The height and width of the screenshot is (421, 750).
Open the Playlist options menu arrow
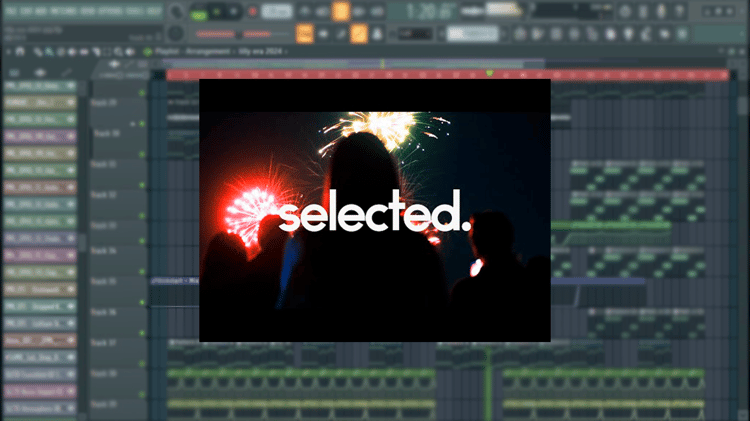click(8, 52)
